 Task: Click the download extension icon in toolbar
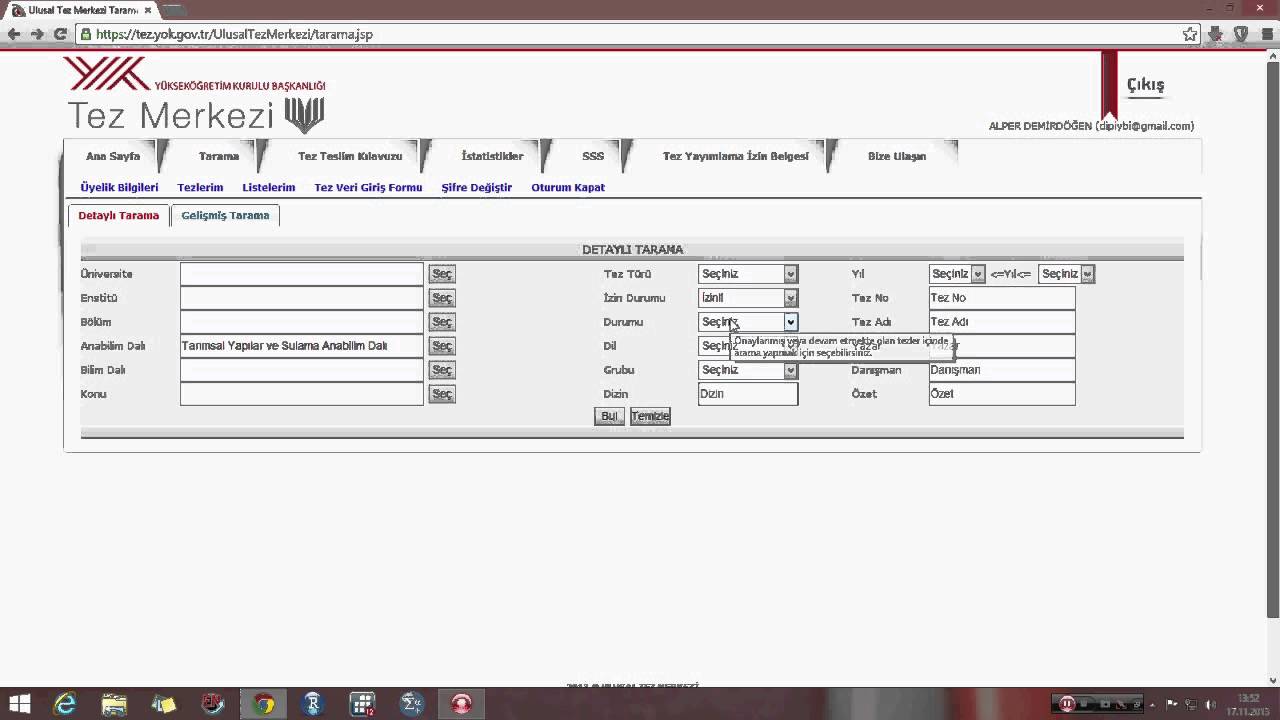pos(1216,34)
